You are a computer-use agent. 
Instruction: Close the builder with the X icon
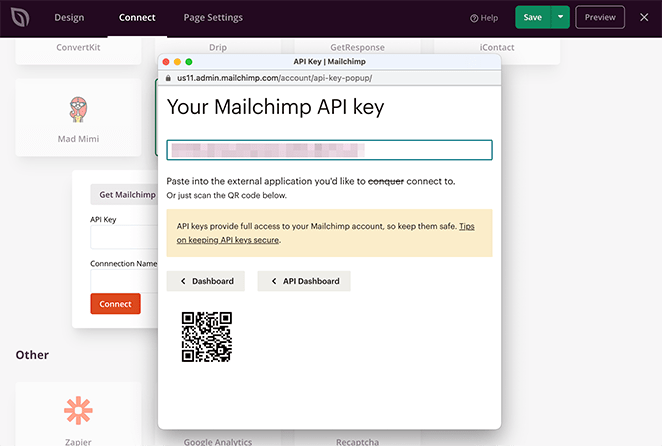(644, 17)
